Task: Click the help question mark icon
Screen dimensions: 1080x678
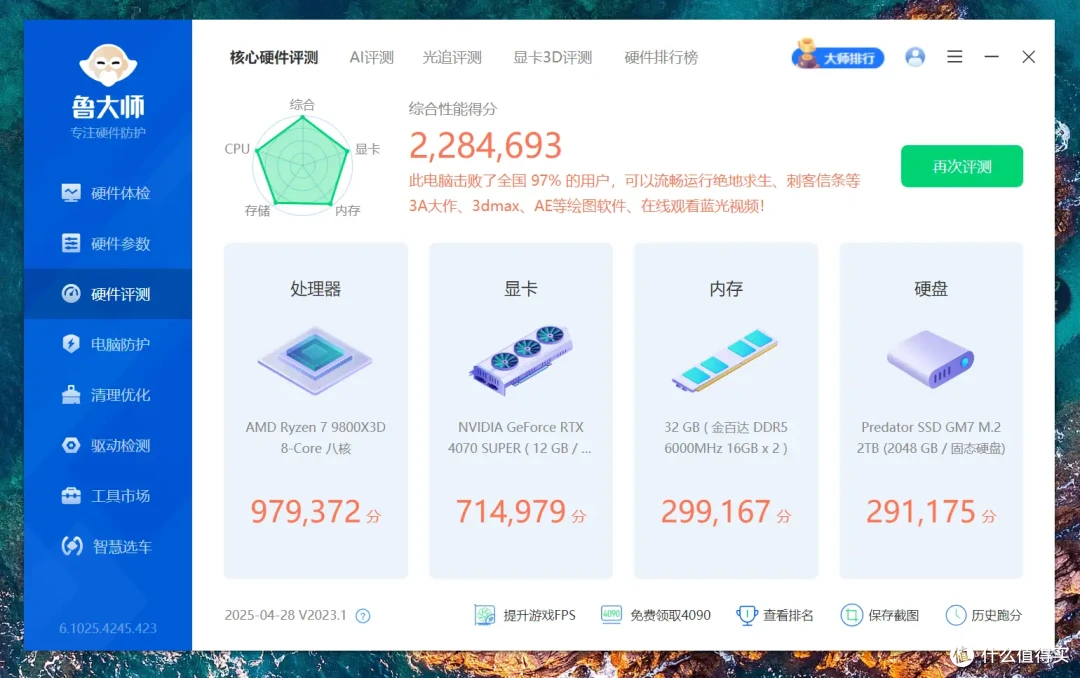Action: (x=363, y=616)
